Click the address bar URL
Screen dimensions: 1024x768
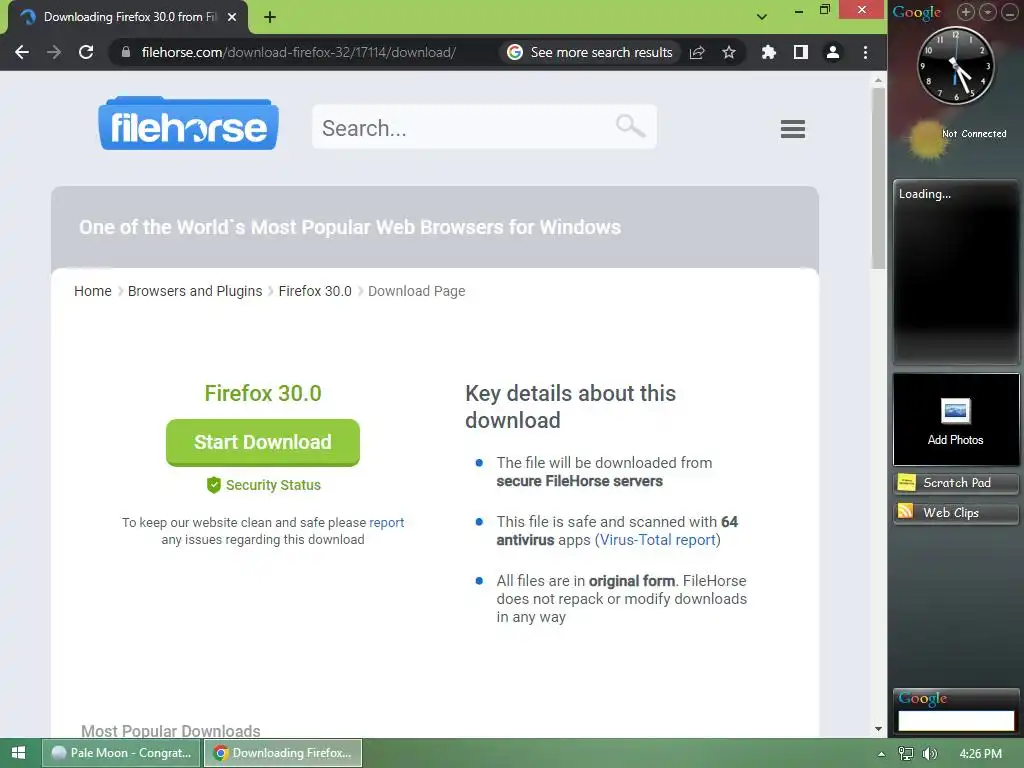click(x=298, y=52)
